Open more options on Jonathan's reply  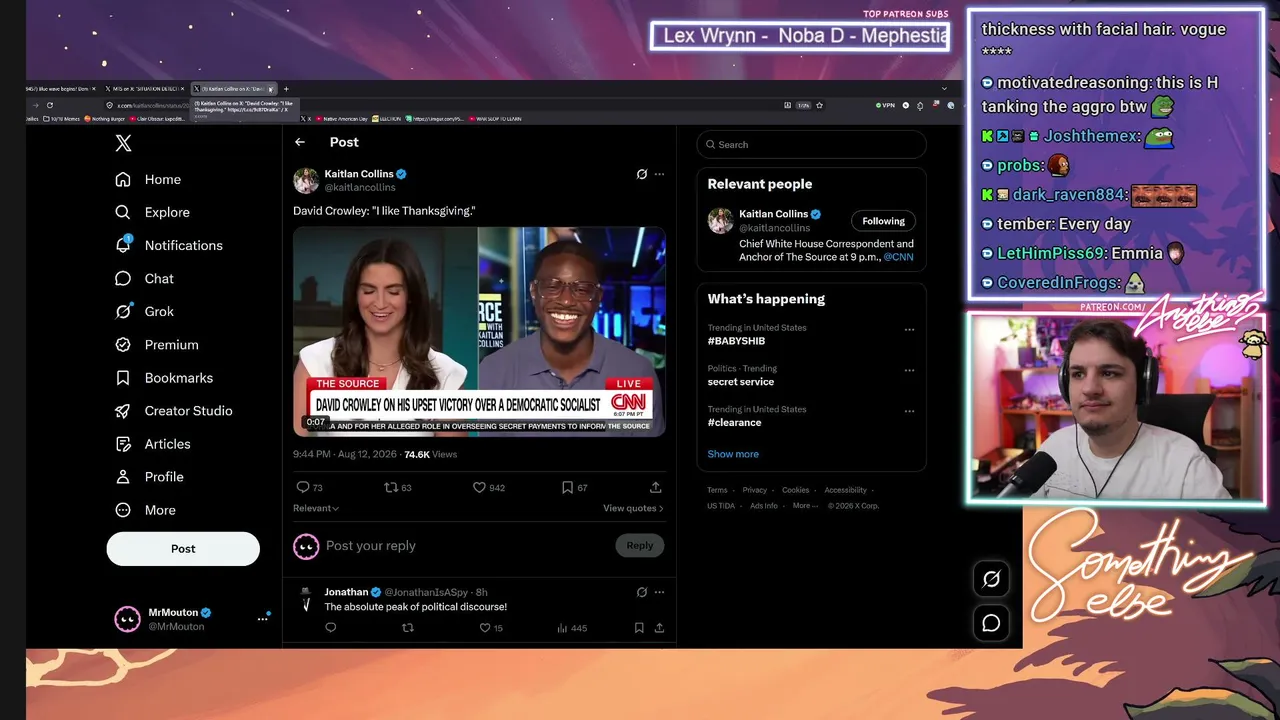pyautogui.click(x=659, y=592)
